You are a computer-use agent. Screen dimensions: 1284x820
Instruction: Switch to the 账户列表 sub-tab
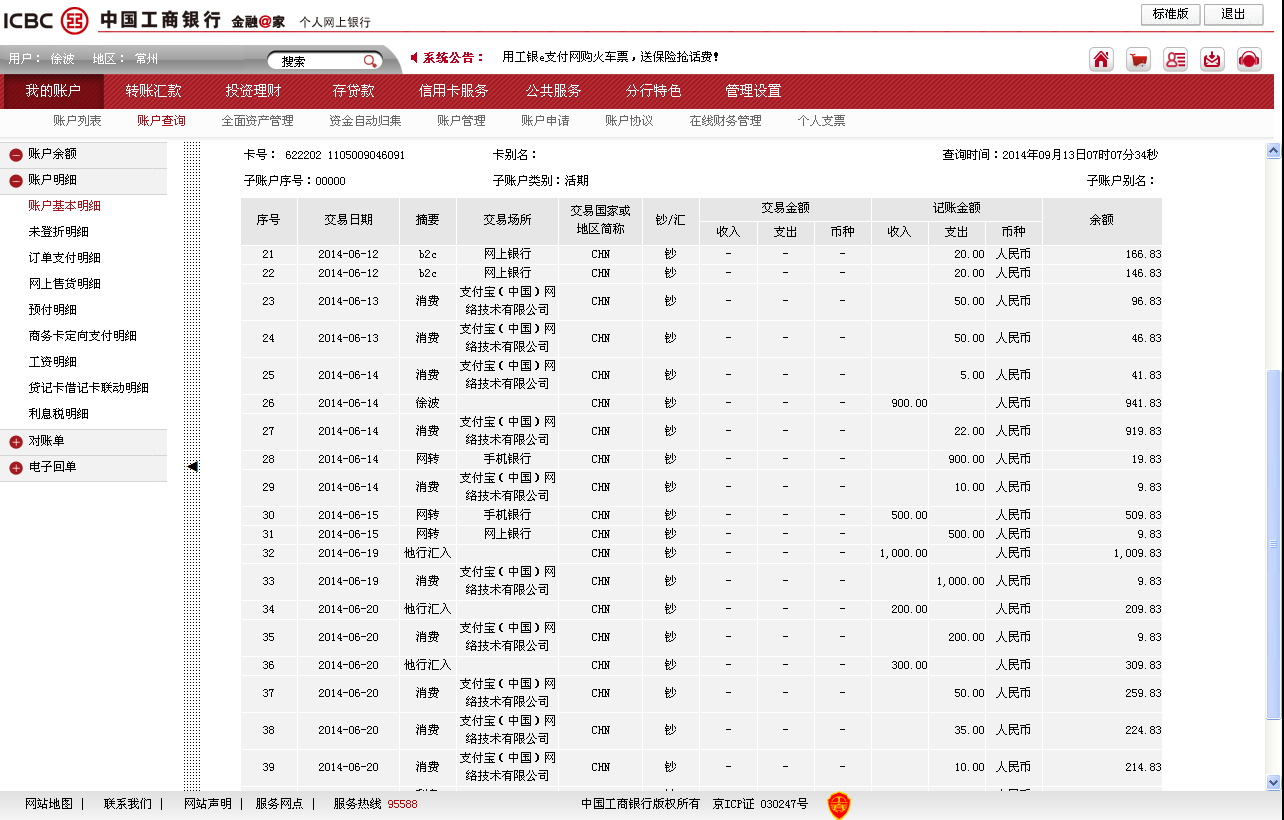click(77, 121)
